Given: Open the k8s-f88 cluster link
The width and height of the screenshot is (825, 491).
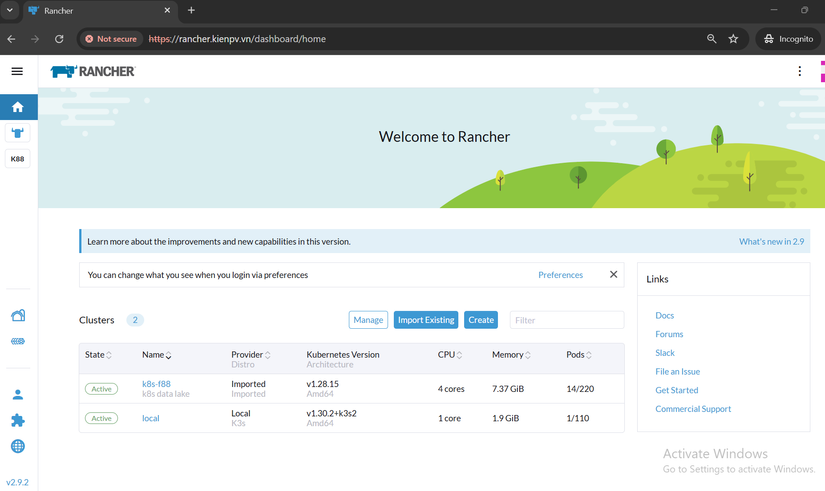Looking at the screenshot, I should [156, 384].
